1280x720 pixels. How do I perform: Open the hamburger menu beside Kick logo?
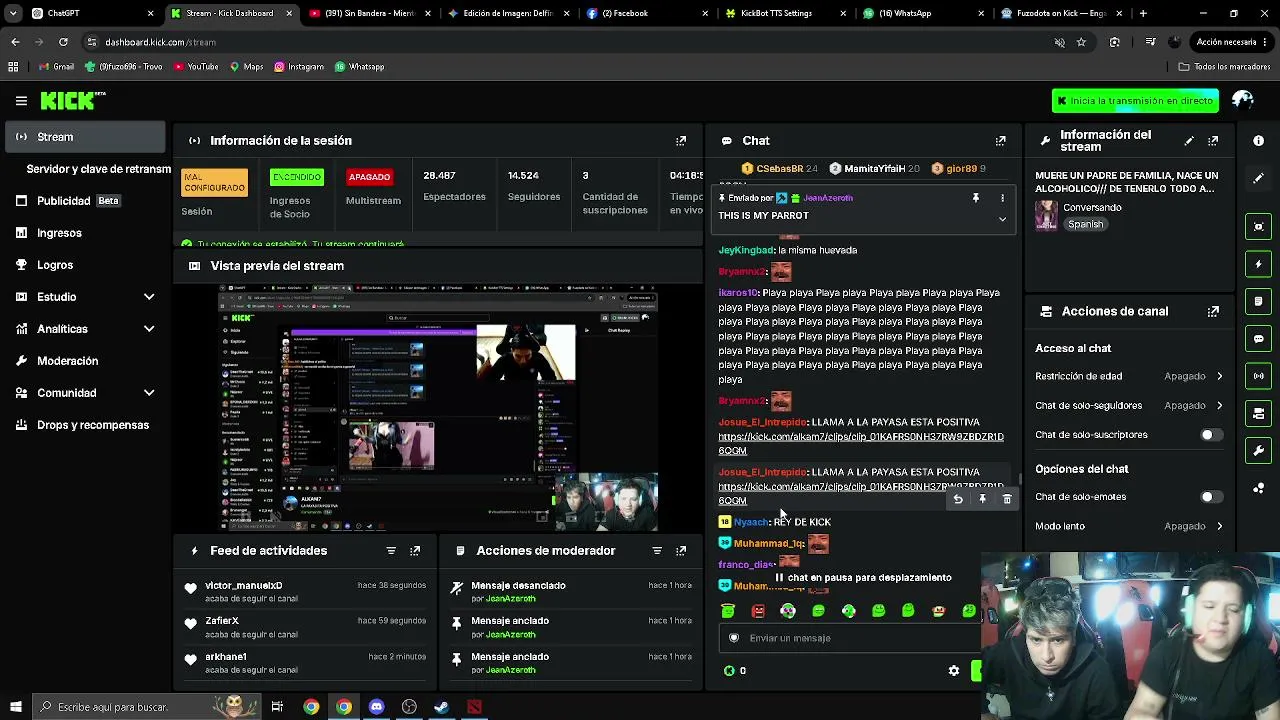tap(21, 100)
